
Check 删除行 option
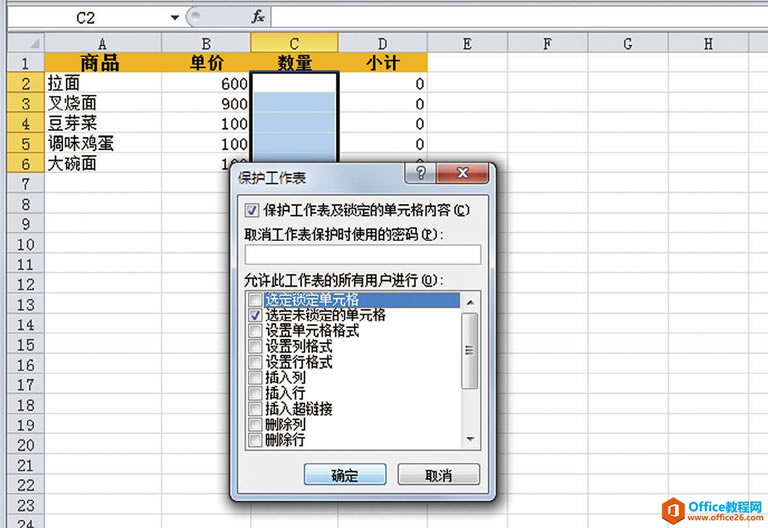click(x=255, y=440)
